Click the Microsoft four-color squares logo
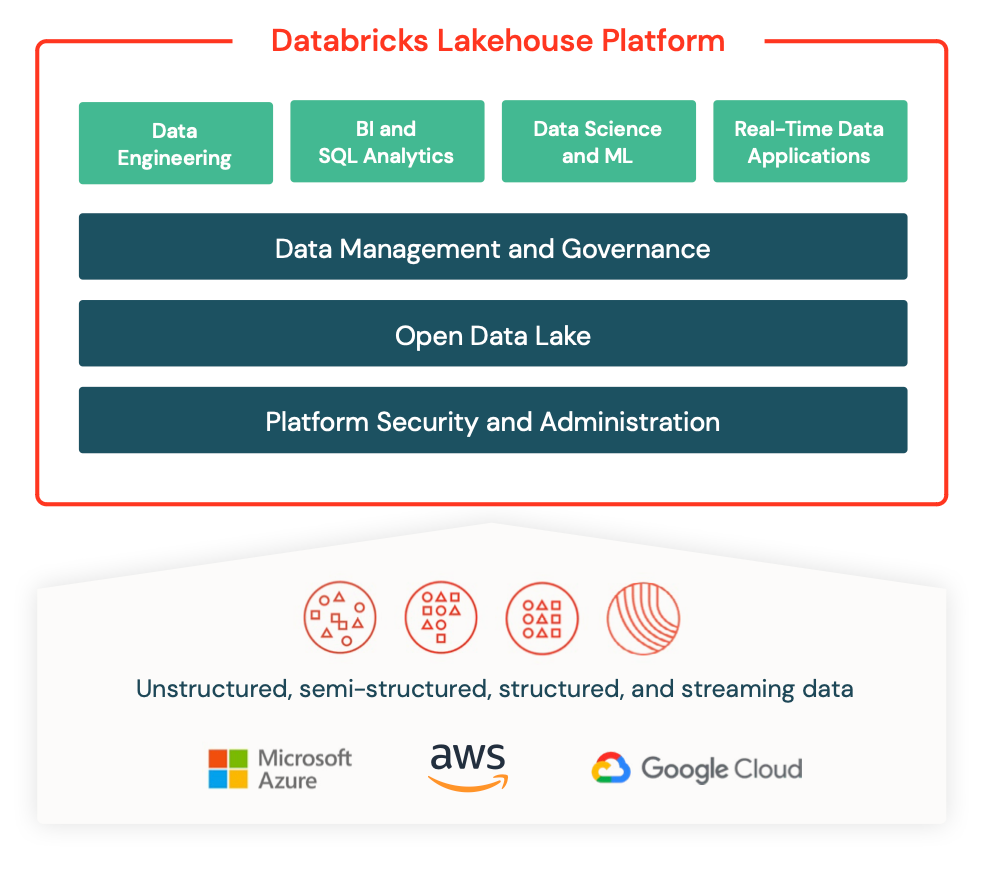Viewport: 982px width, 870px height. [x=227, y=769]
